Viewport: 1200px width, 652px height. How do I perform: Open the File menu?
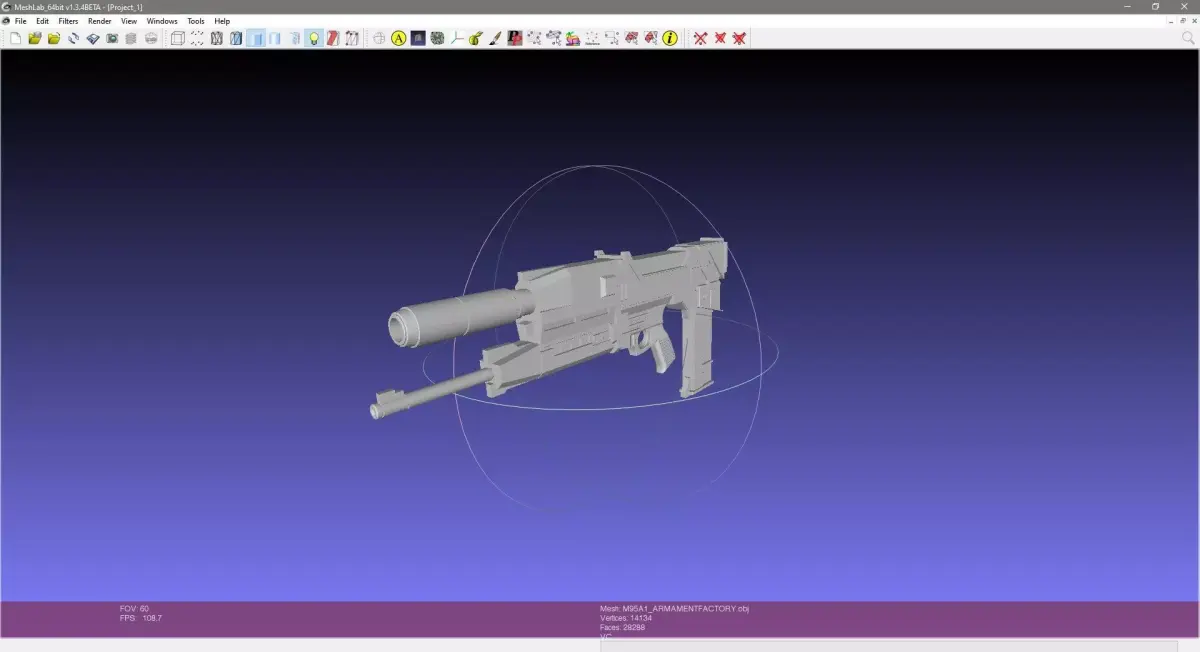pos(20,21)
